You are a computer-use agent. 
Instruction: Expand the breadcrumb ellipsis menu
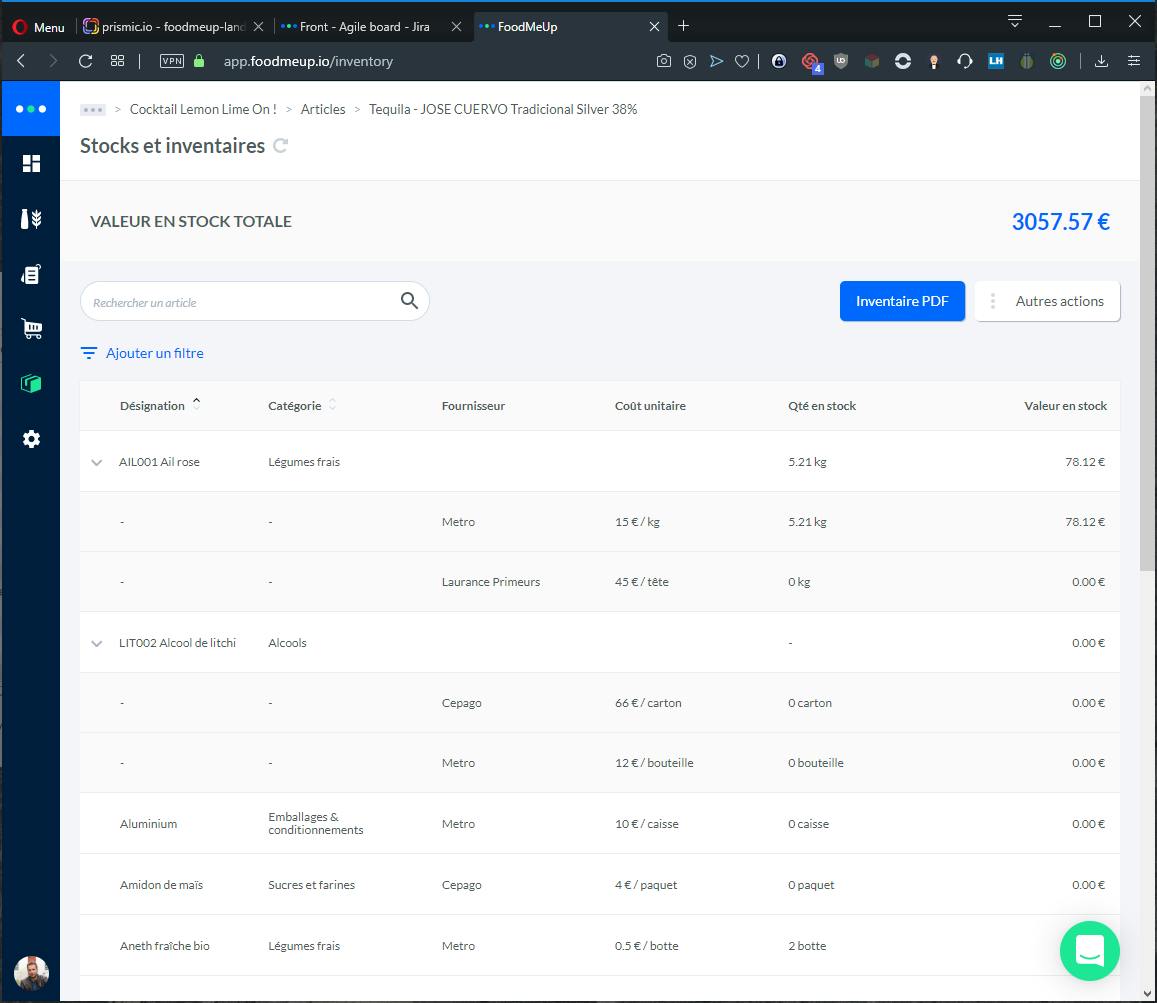pos(93,110)
